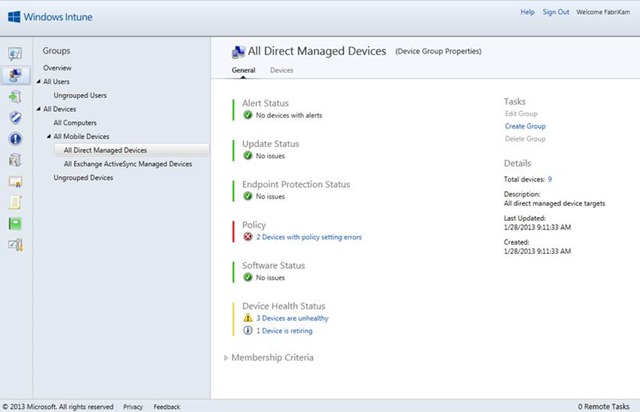Open the Alerts workspace icon
The width and height of the screenshot is (640, 412).
click(x=15, y=139)
